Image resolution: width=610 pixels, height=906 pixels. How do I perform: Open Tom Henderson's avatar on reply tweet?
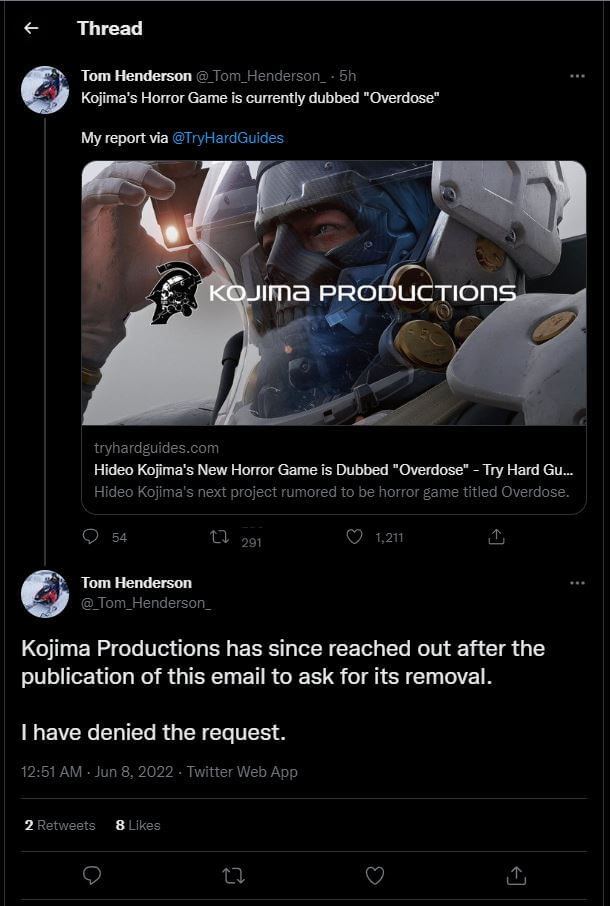[45, 594]
